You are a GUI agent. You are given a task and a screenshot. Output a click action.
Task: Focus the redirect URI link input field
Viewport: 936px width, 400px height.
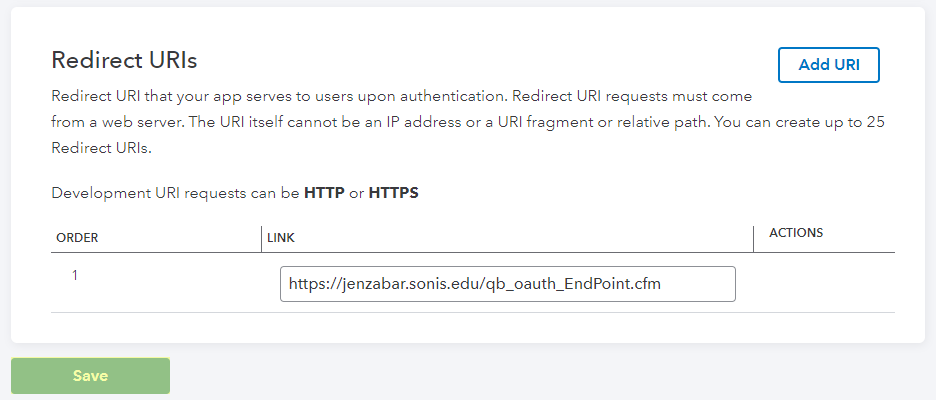pyautogui.click(x=507, y=284)
